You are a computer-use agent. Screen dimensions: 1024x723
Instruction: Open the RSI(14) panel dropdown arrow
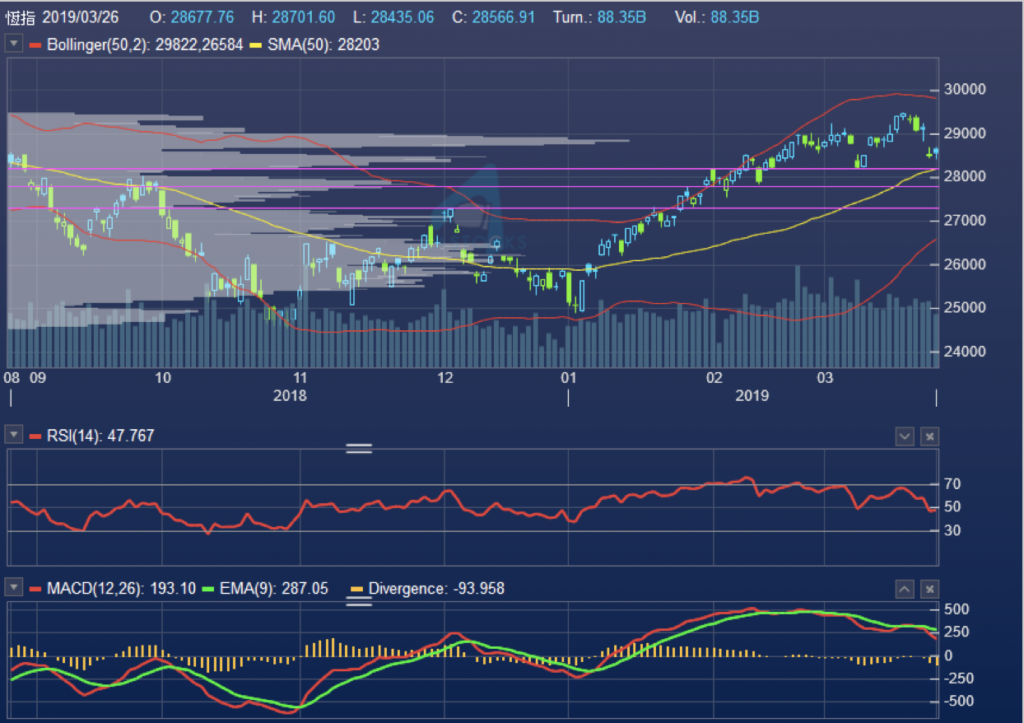point(14,434)
